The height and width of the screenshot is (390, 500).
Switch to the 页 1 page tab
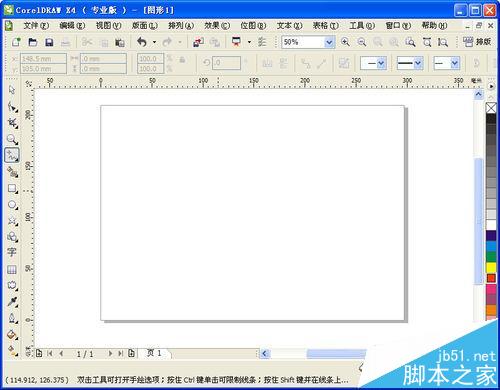[x=154, y=353]
